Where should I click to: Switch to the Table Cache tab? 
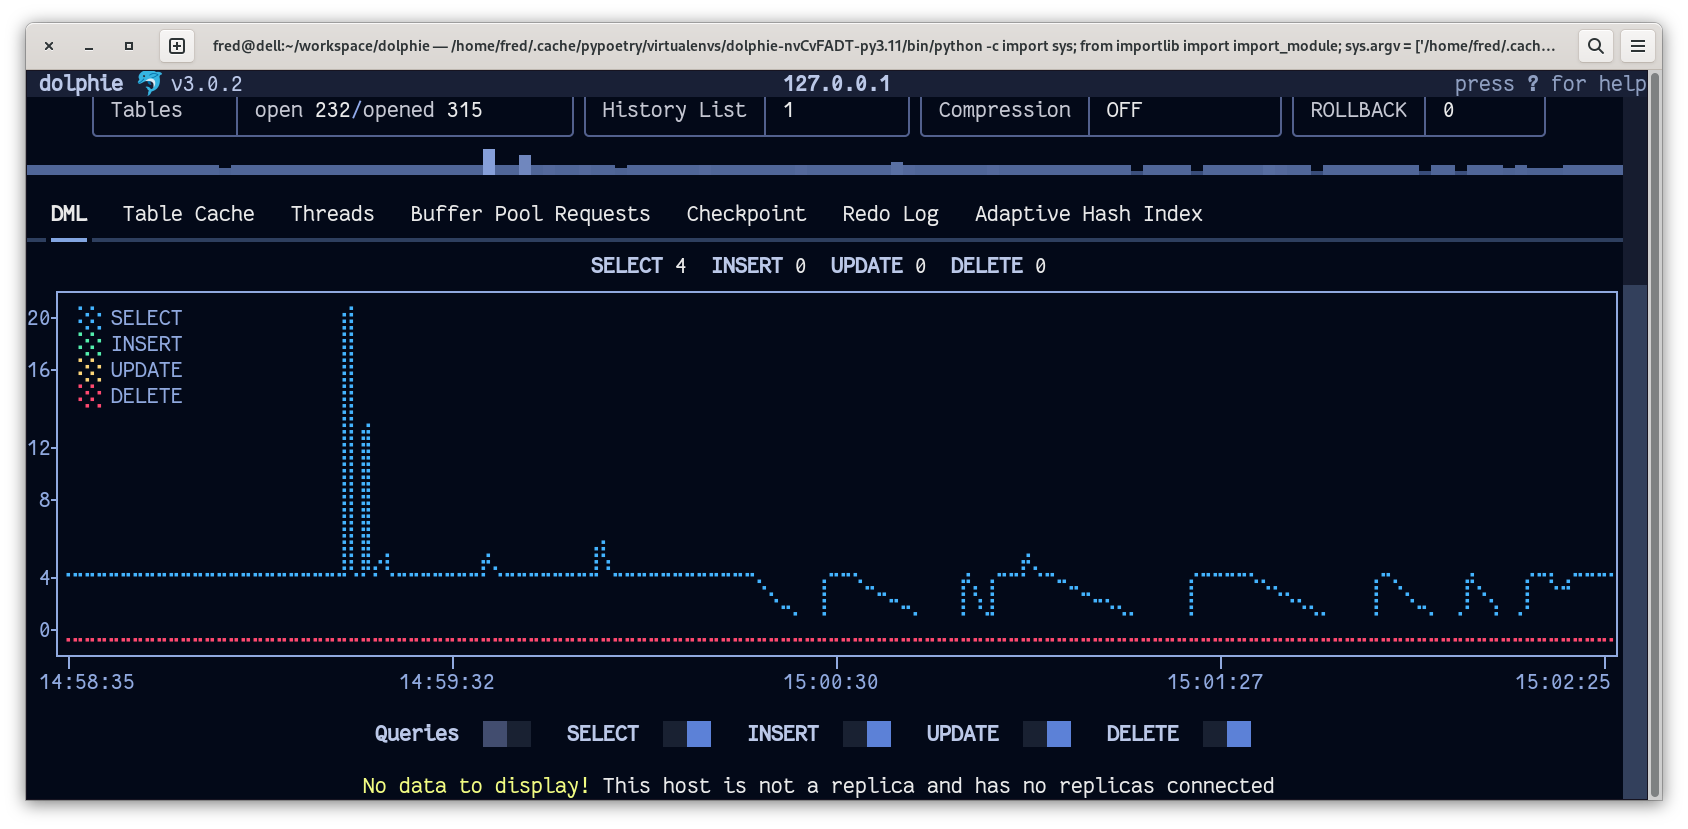pos(188,214)
